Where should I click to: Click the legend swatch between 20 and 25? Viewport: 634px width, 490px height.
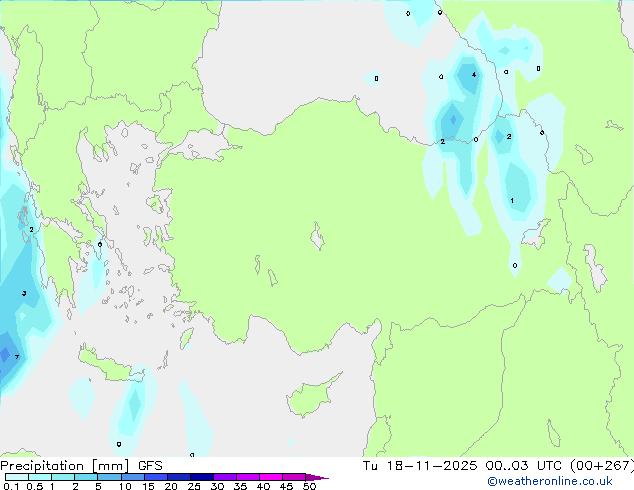[178, 477]
